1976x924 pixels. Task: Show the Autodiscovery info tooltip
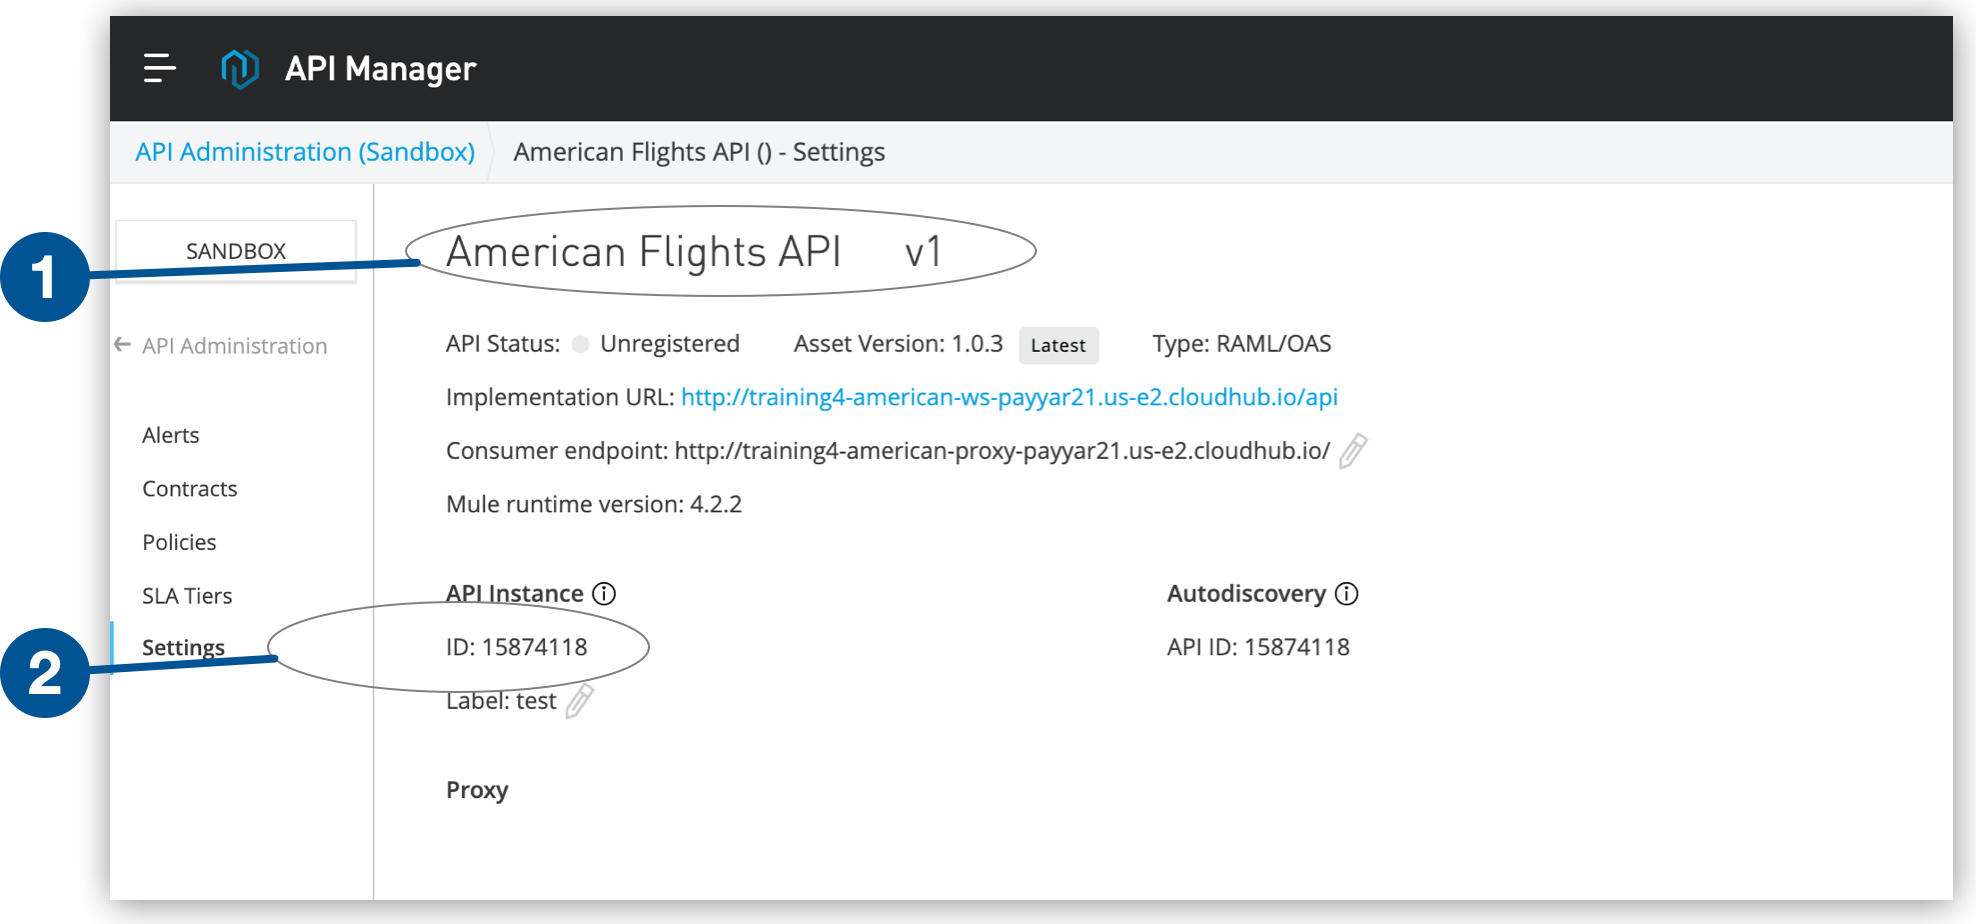(x=1349, y=593)
